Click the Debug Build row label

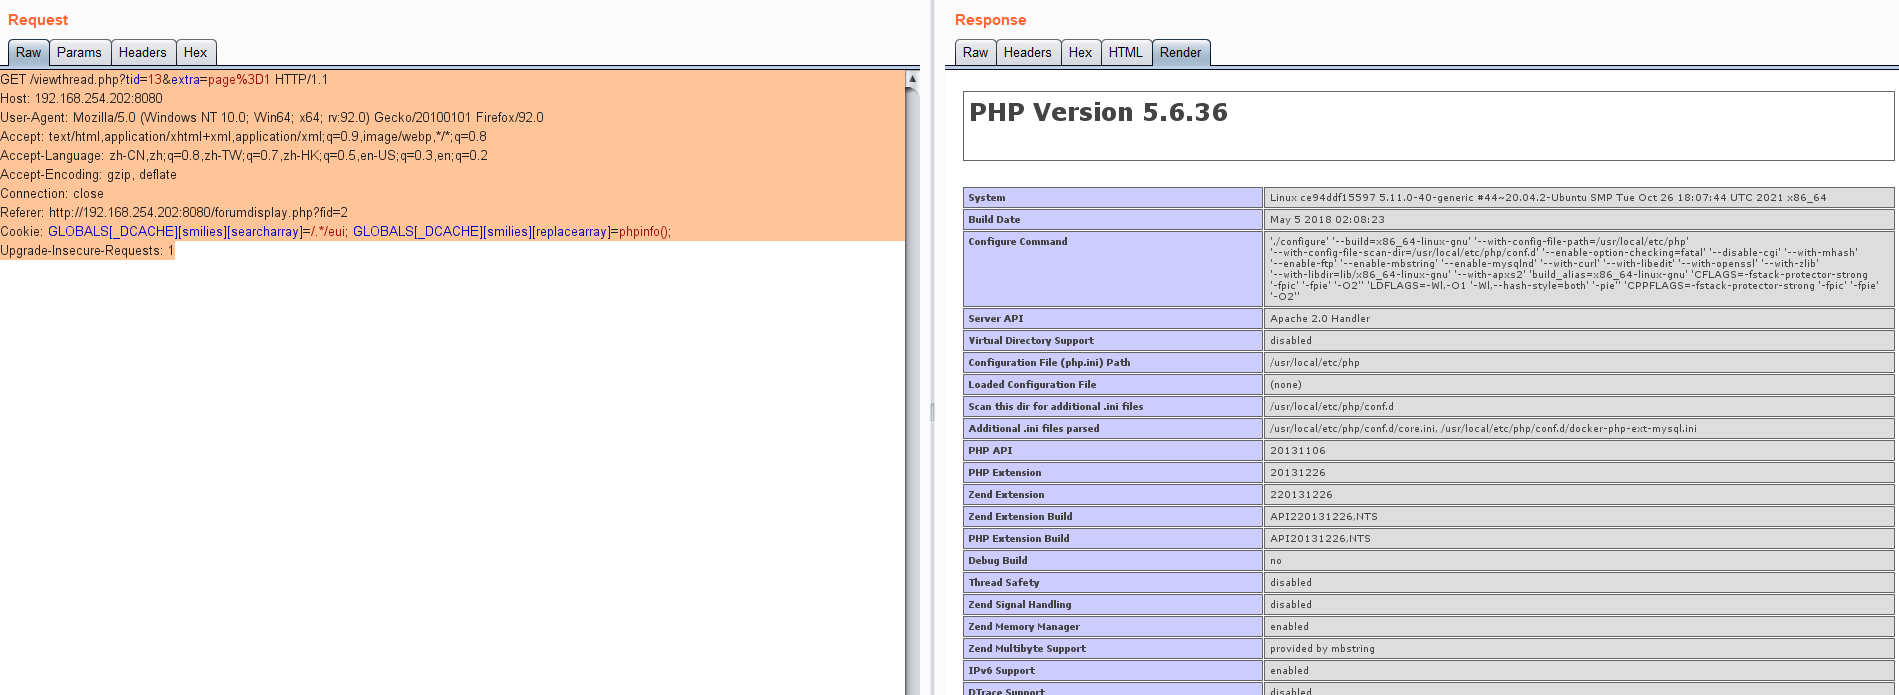[x=997, y=561]
